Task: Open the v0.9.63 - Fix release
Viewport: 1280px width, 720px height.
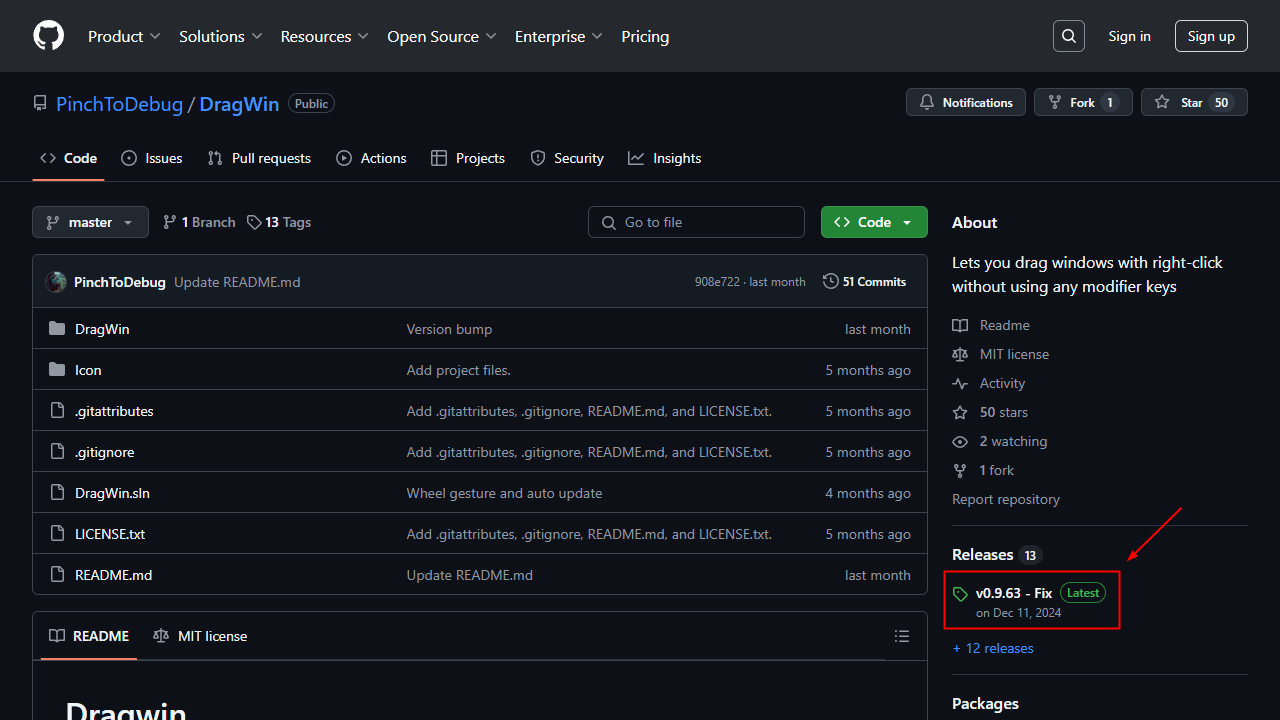Action: (1014, 593)
